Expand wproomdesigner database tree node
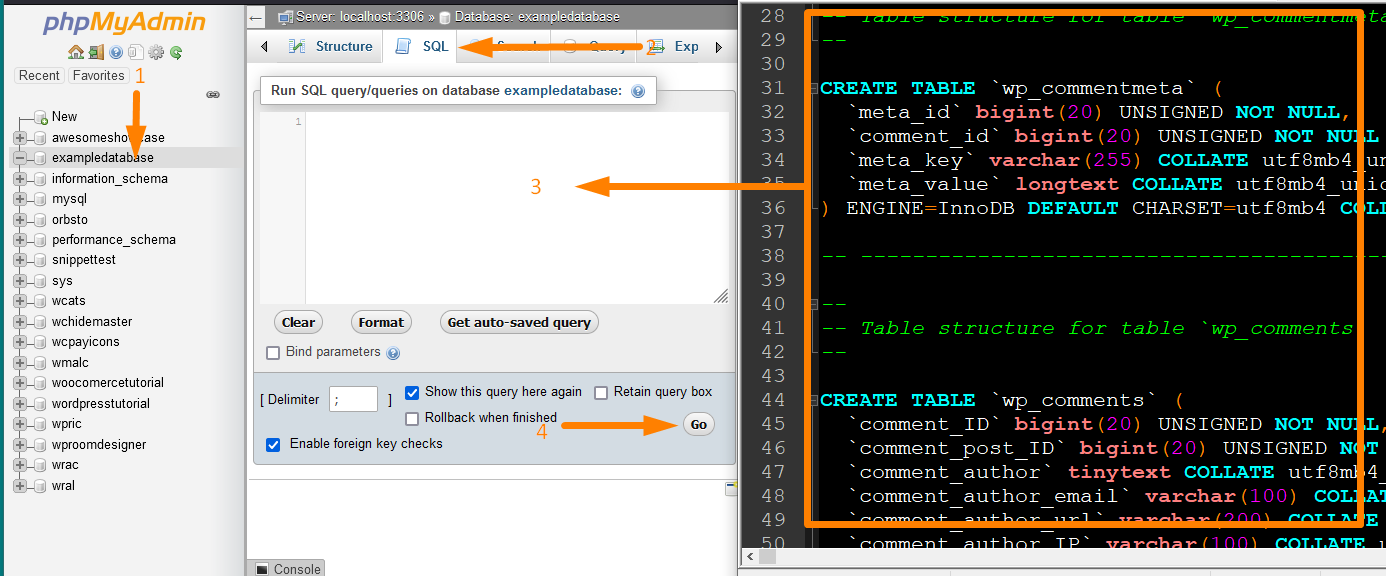1386x576 pixels. (20, 445)
